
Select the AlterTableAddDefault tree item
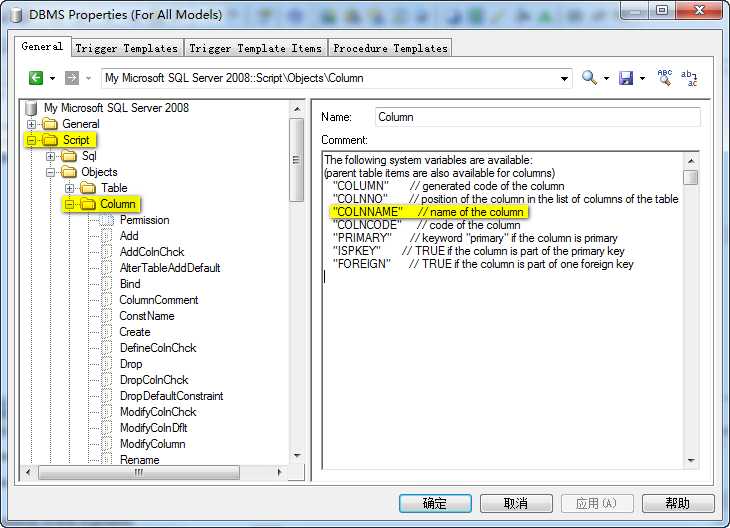click(170, 268)
